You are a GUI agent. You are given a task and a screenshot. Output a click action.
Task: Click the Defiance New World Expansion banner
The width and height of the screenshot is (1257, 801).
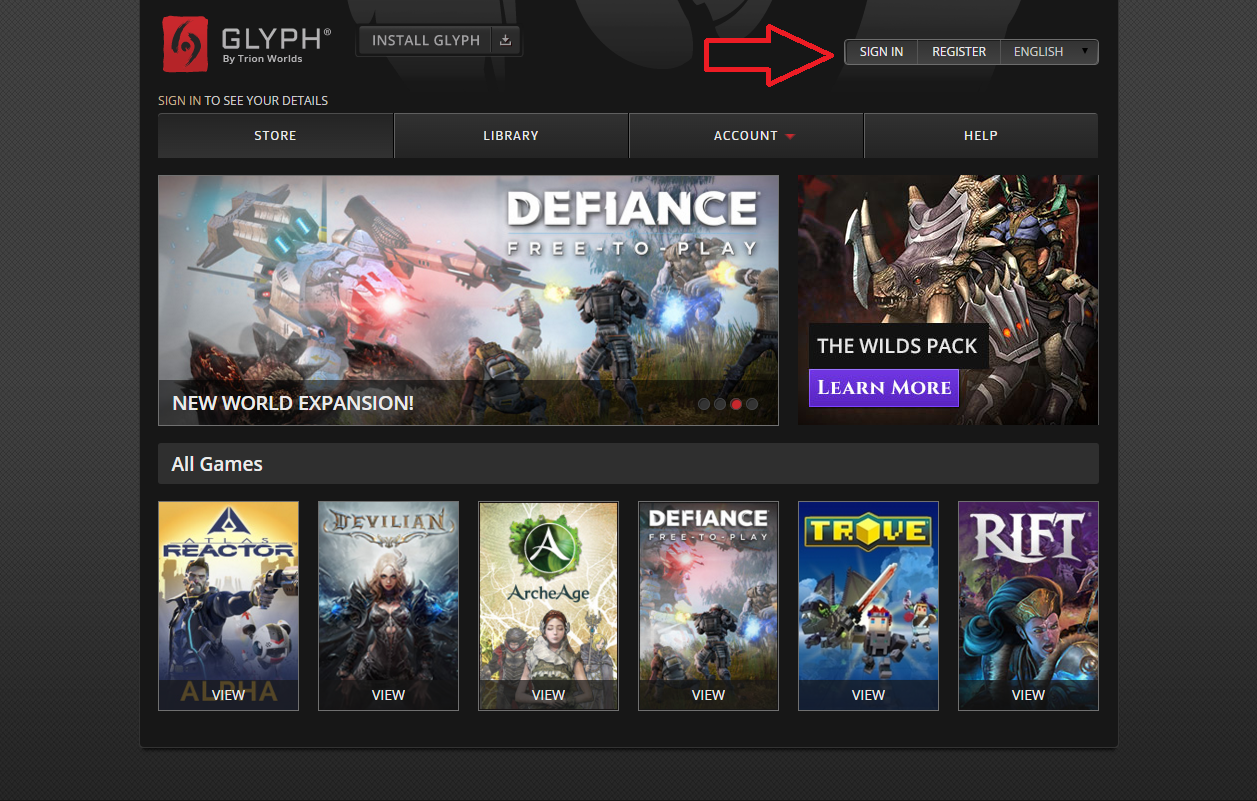tap(468, 300)
